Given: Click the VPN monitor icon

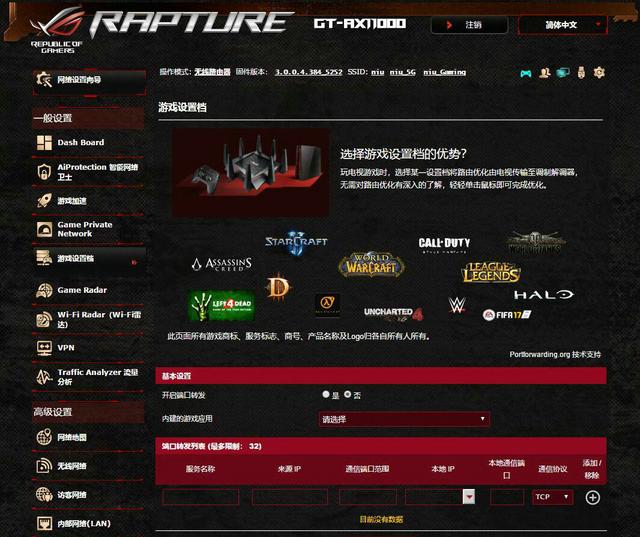Looking at the screenshot, I should tap(44, 348).
